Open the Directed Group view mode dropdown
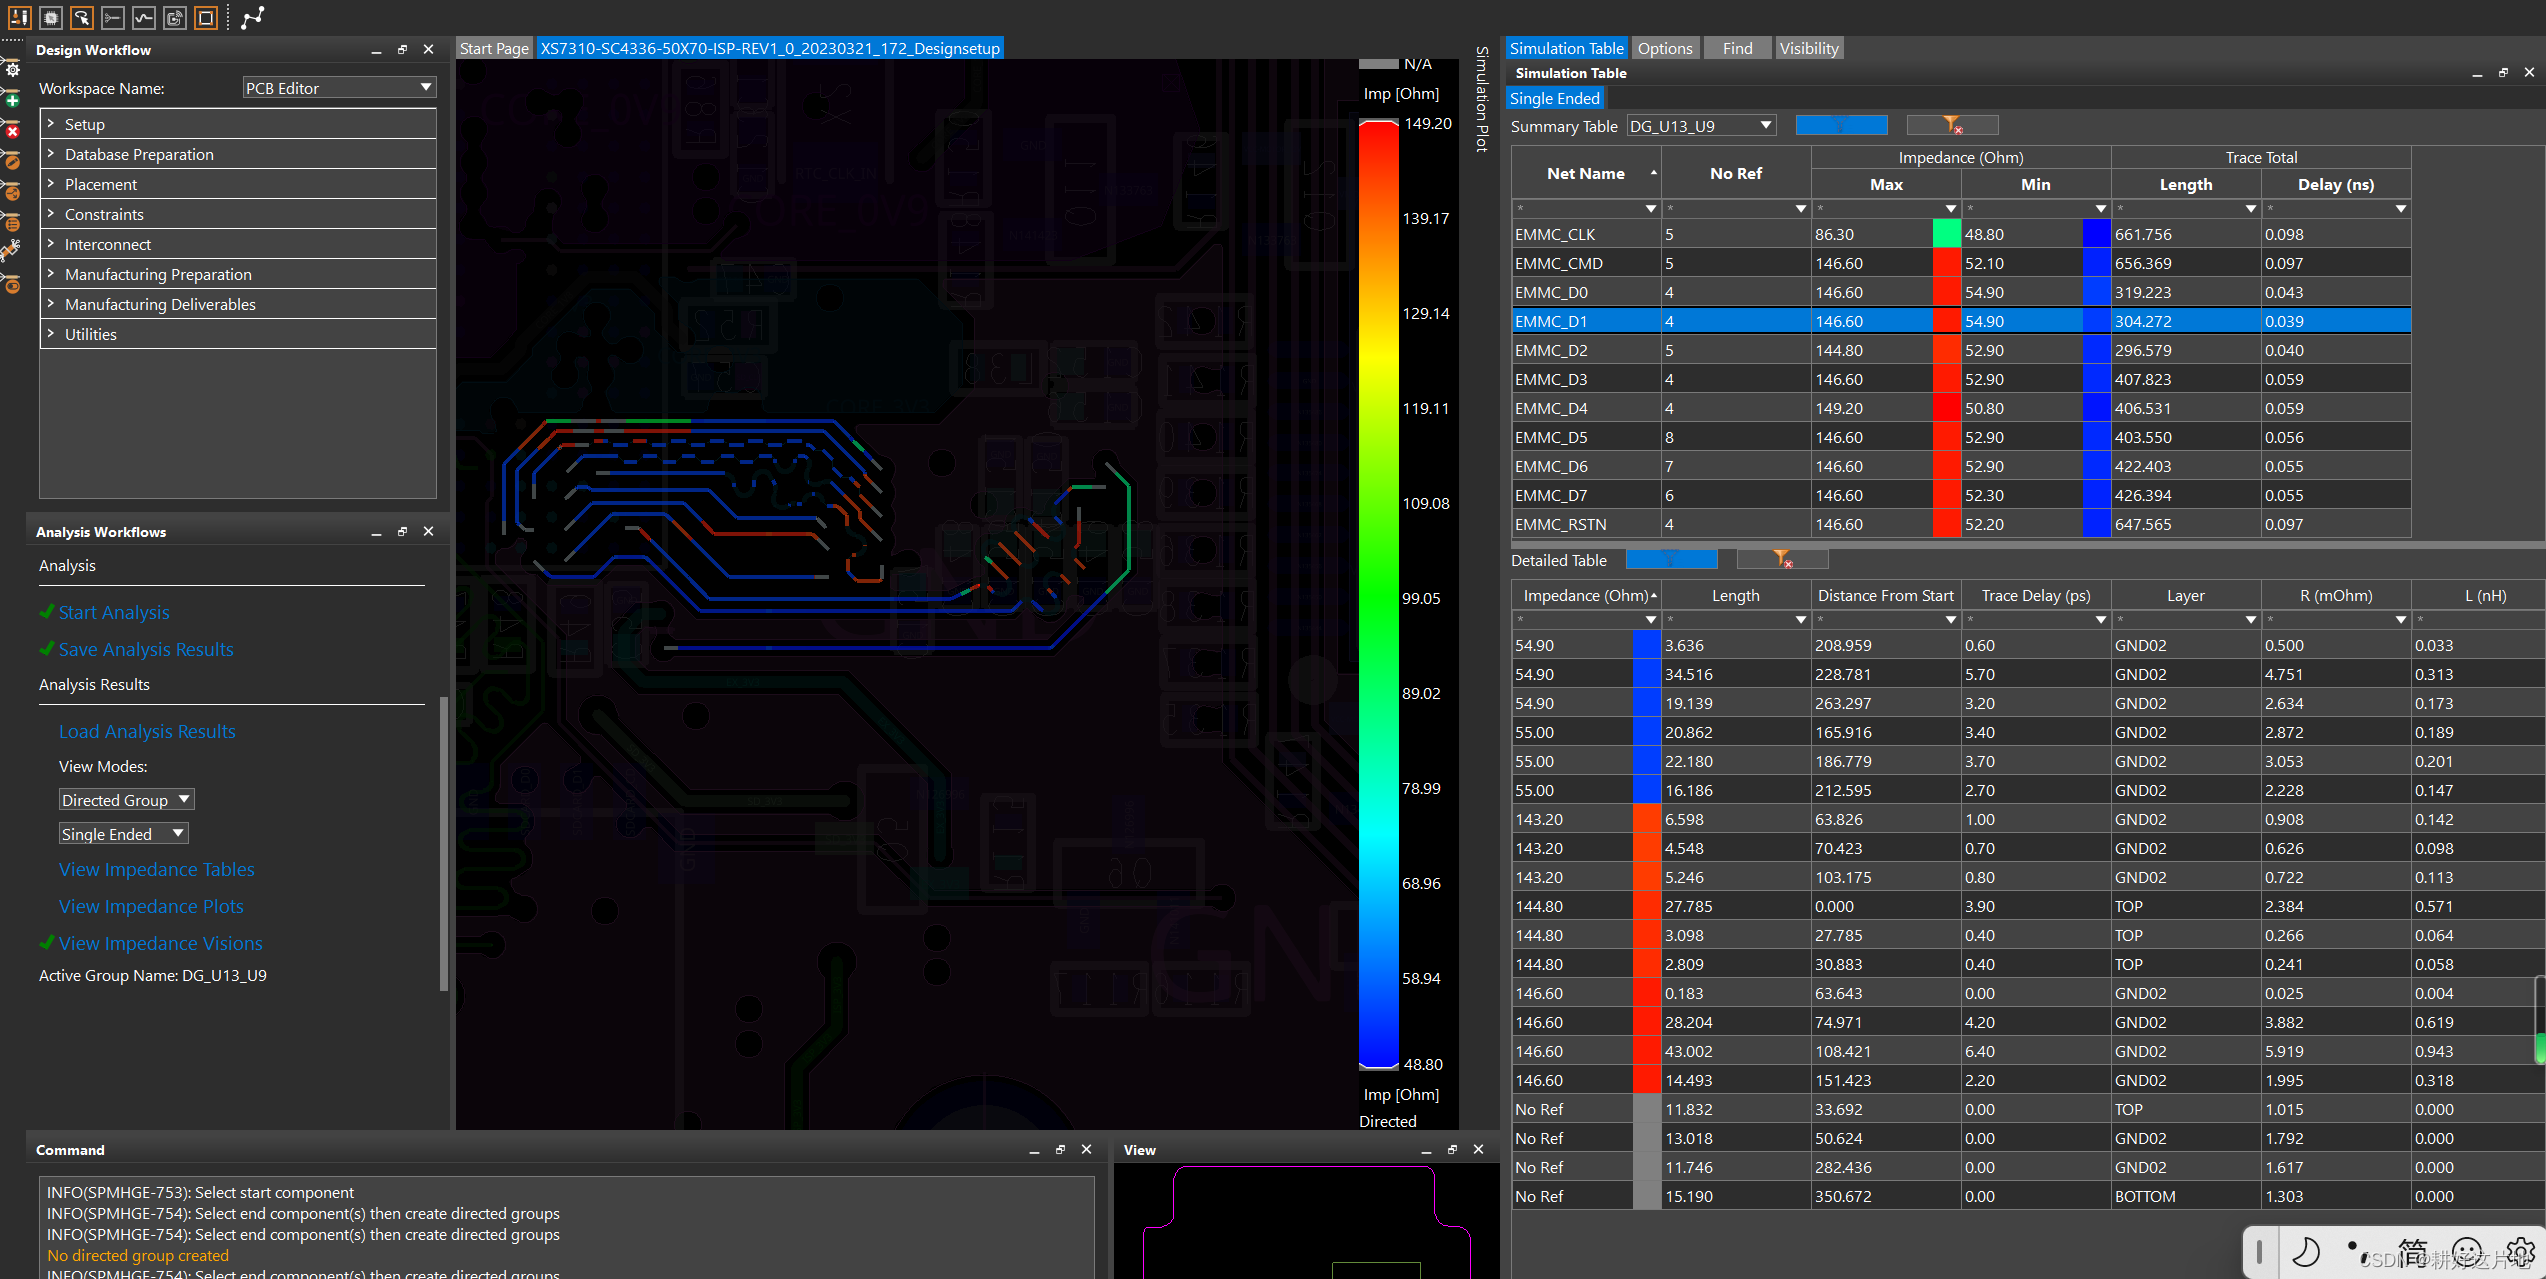The height and width of the screenshot is (1279, 2546). click(126, 800)
